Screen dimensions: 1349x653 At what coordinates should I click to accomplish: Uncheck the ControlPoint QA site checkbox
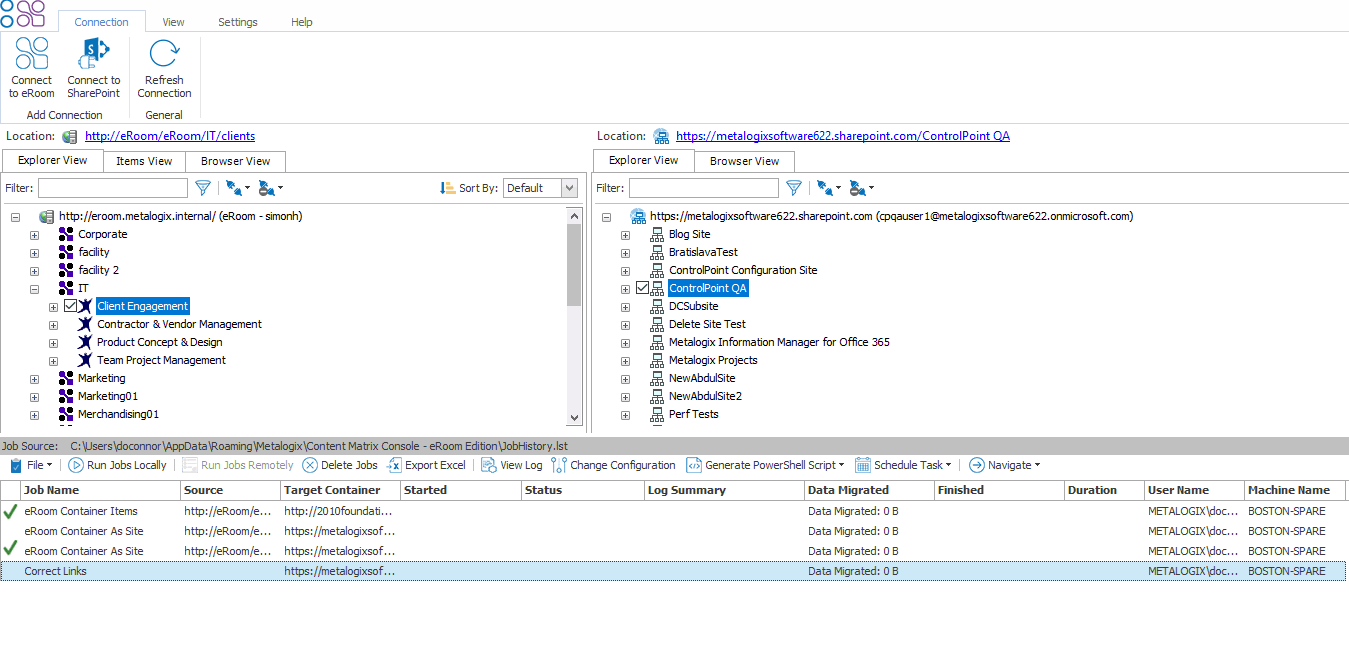641,288
